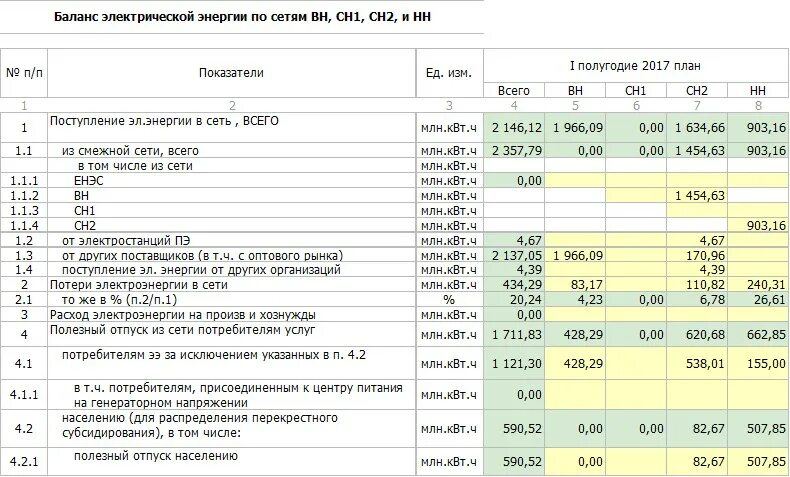The width and height of the screenshot is (790, 477).
Task: Select cell value 1 121,30
Action: (x=517, y=364)
